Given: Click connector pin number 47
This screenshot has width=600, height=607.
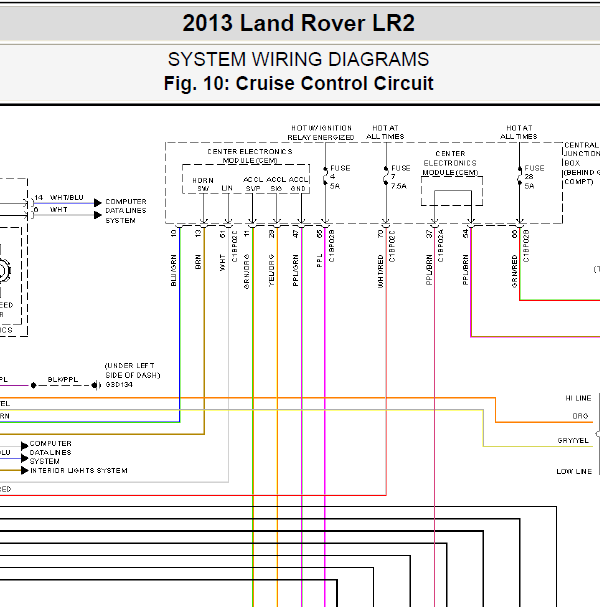Looking at the screenshot, I should pyautogui.click(x=296, y=234).
